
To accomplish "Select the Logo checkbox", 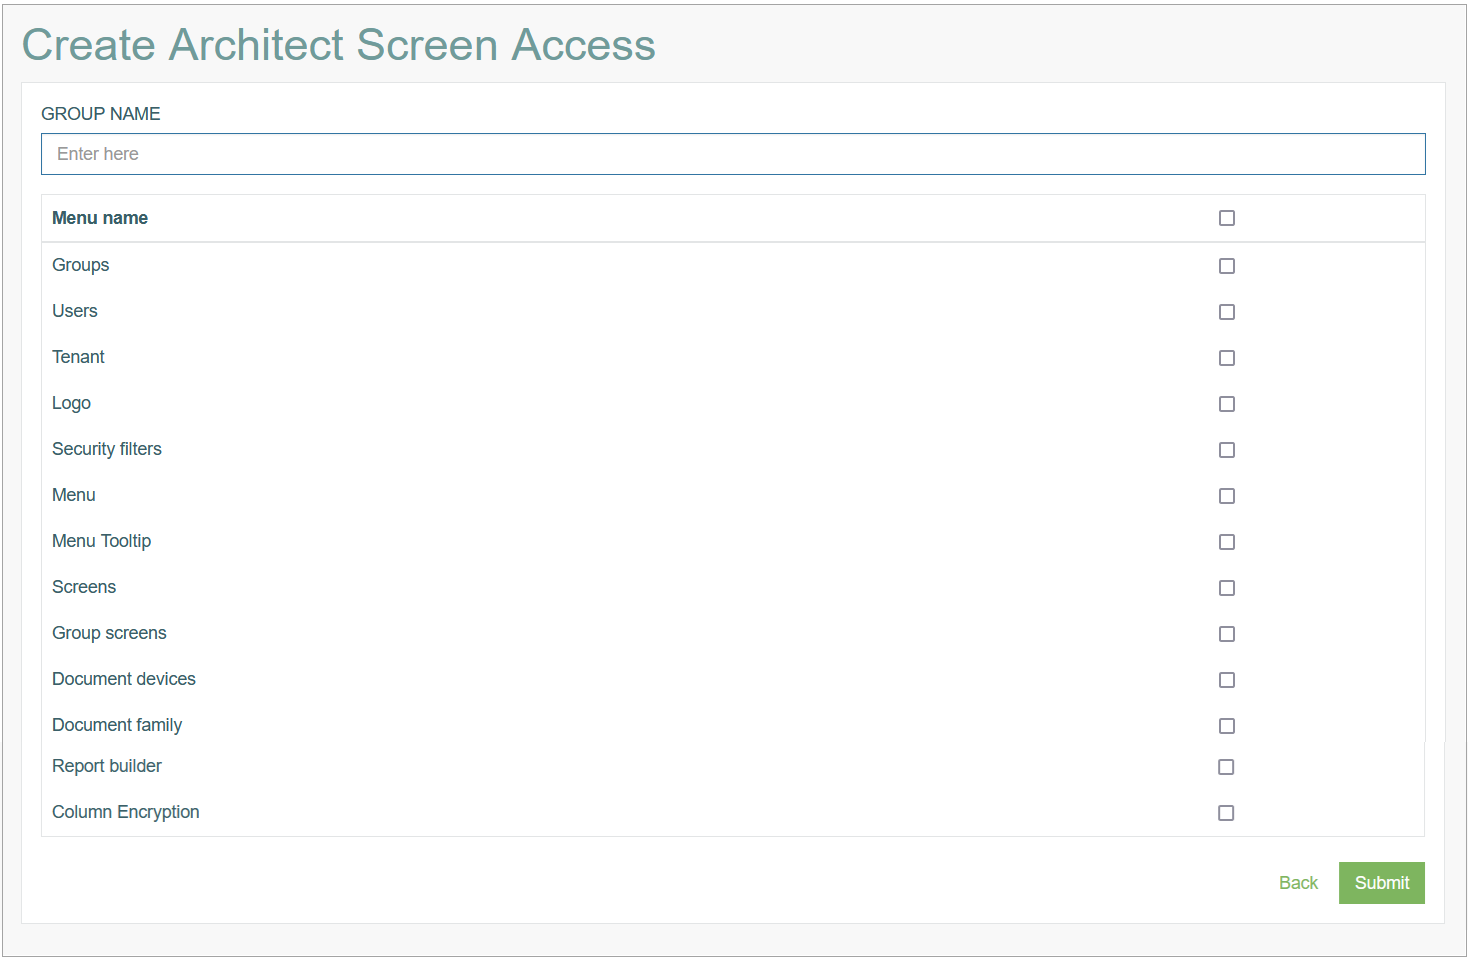I will point(1227,404).
